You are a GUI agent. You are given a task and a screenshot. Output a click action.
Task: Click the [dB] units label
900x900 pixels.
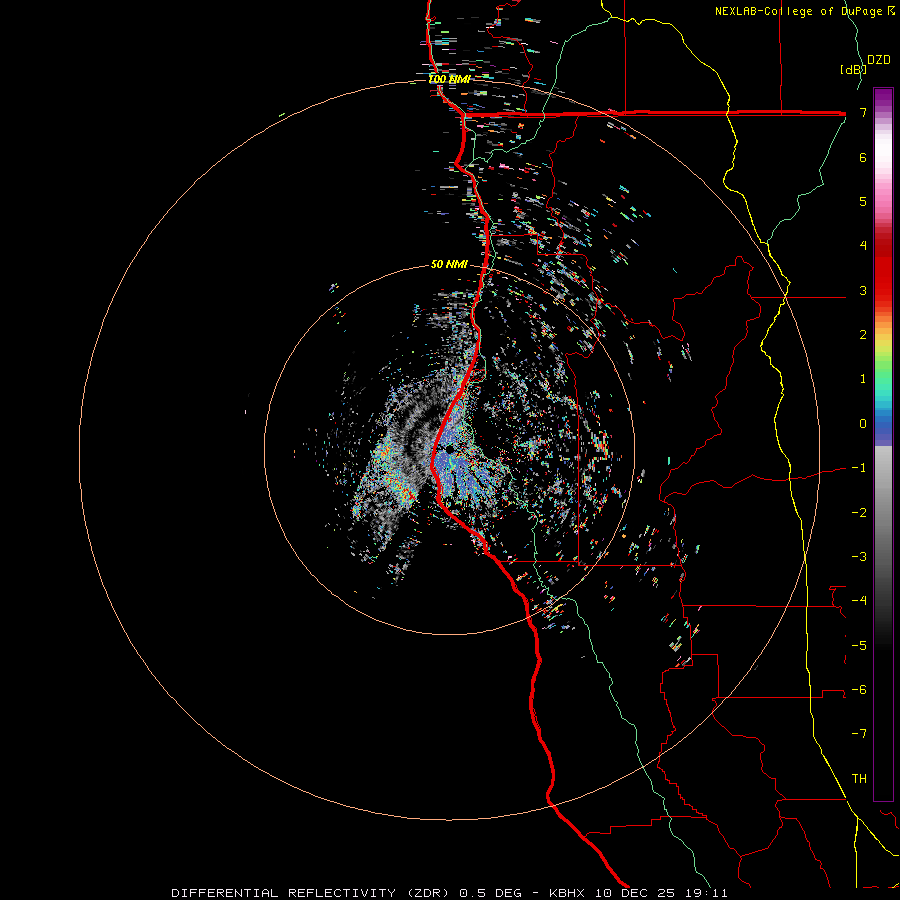(853, 69)
